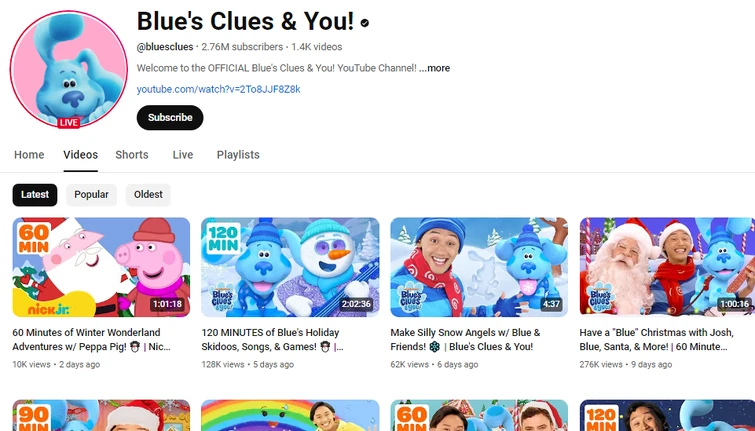755x431 pixels.
Task: Click the 1:00:16 duration badge
Action: tap(734, 304)
